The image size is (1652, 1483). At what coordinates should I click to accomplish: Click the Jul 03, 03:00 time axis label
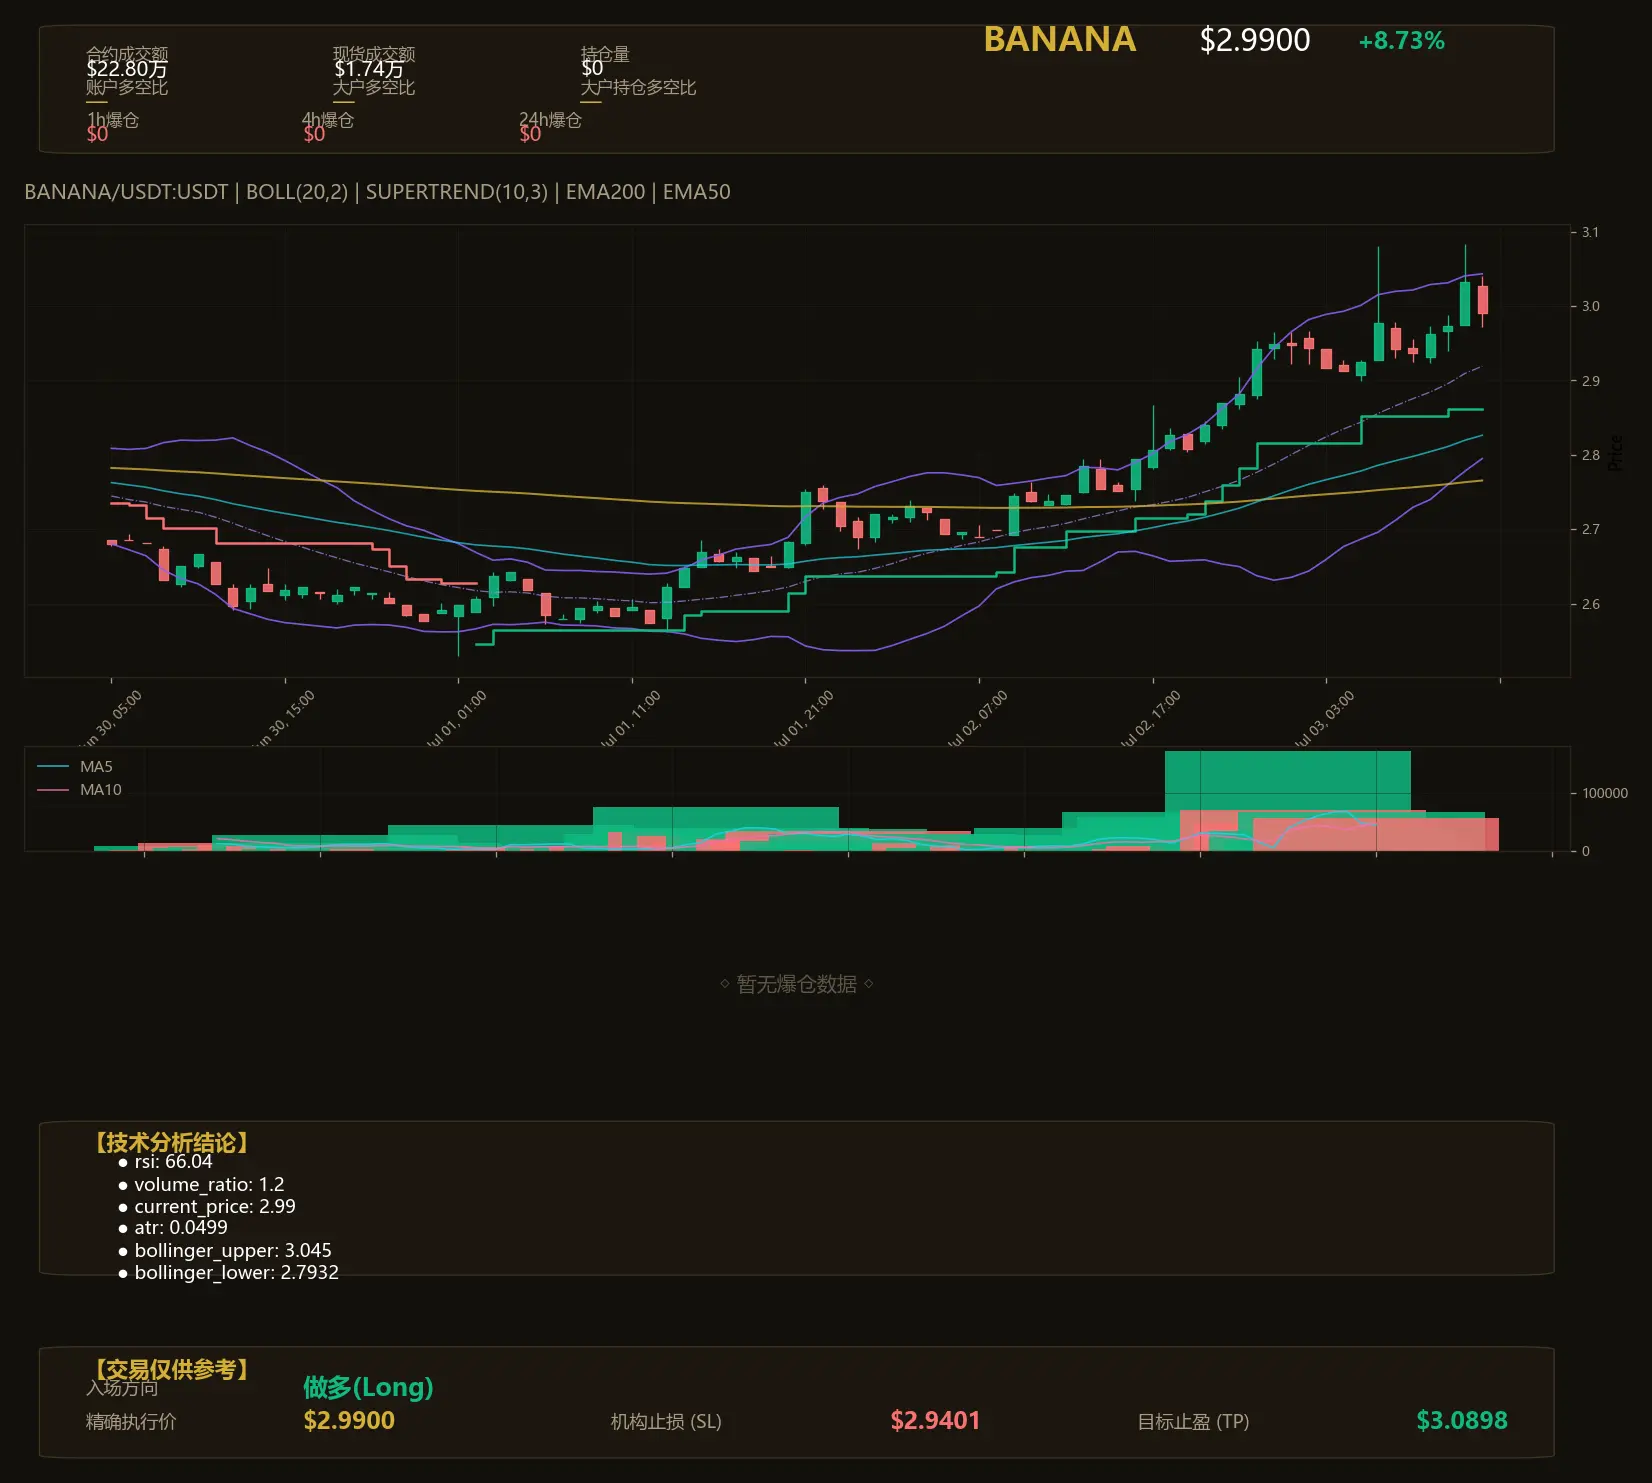[x=1325, y=719]
